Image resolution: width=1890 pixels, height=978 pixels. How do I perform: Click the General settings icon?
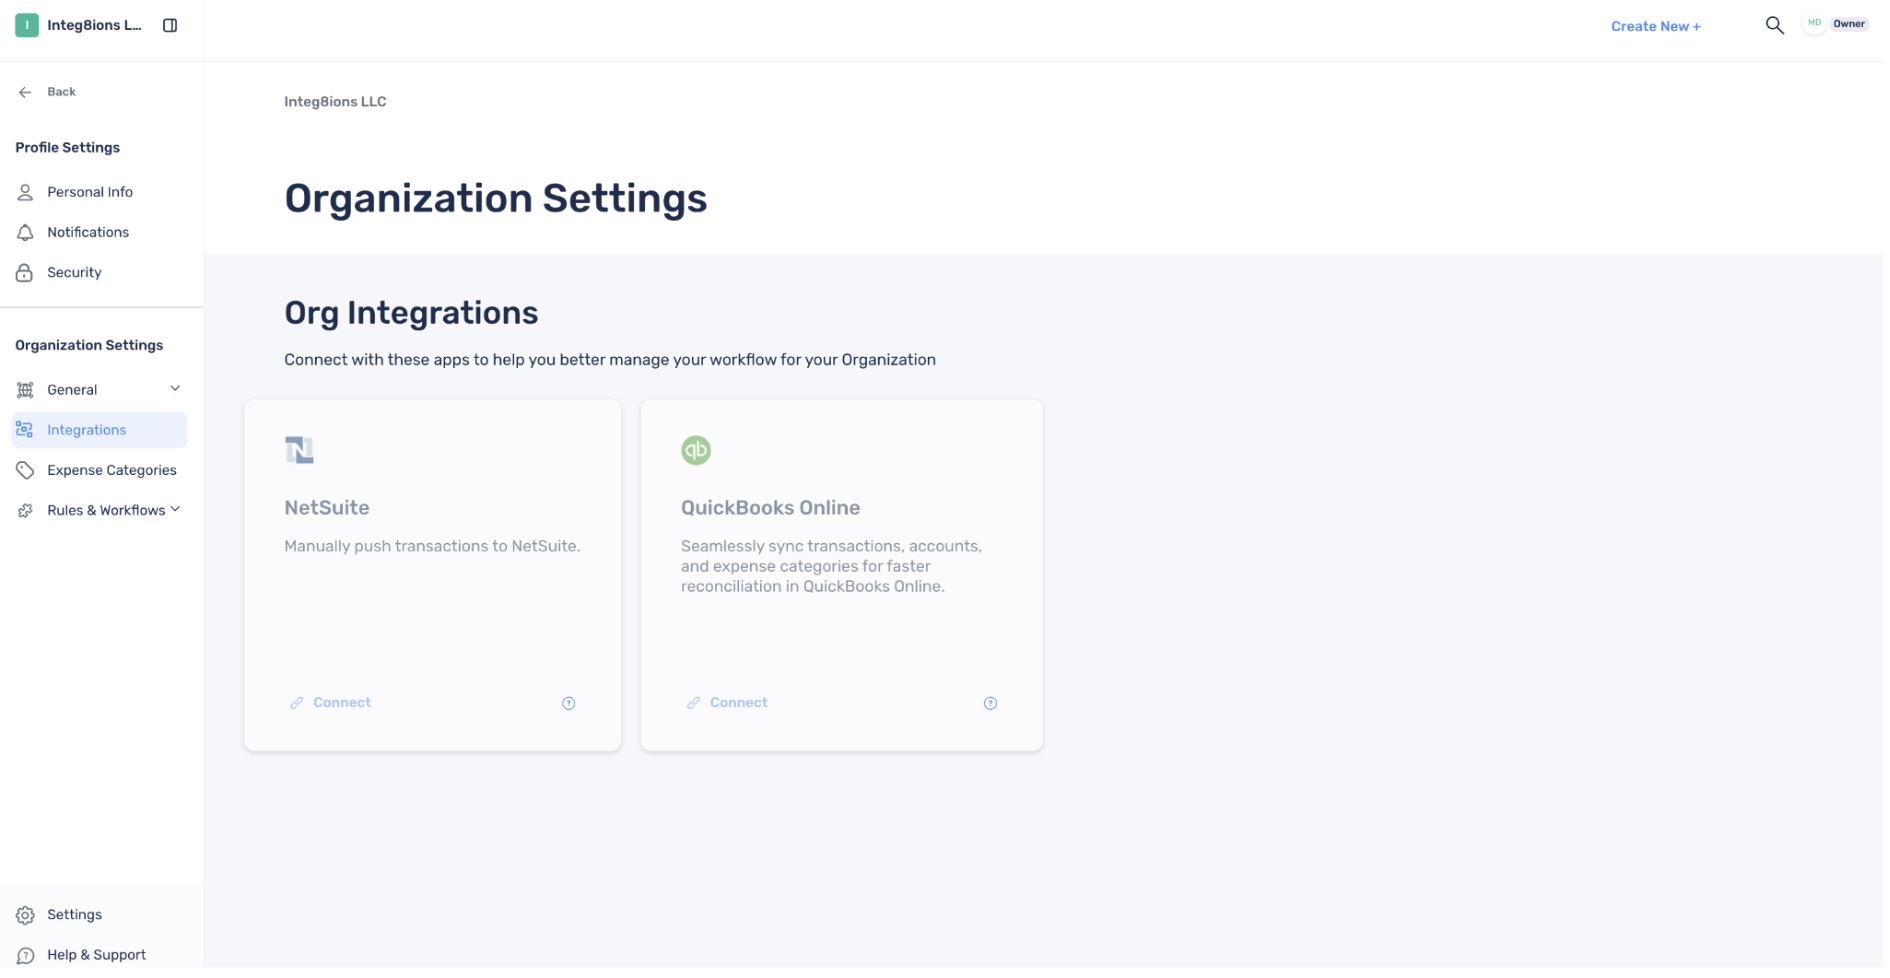(25, 390)
